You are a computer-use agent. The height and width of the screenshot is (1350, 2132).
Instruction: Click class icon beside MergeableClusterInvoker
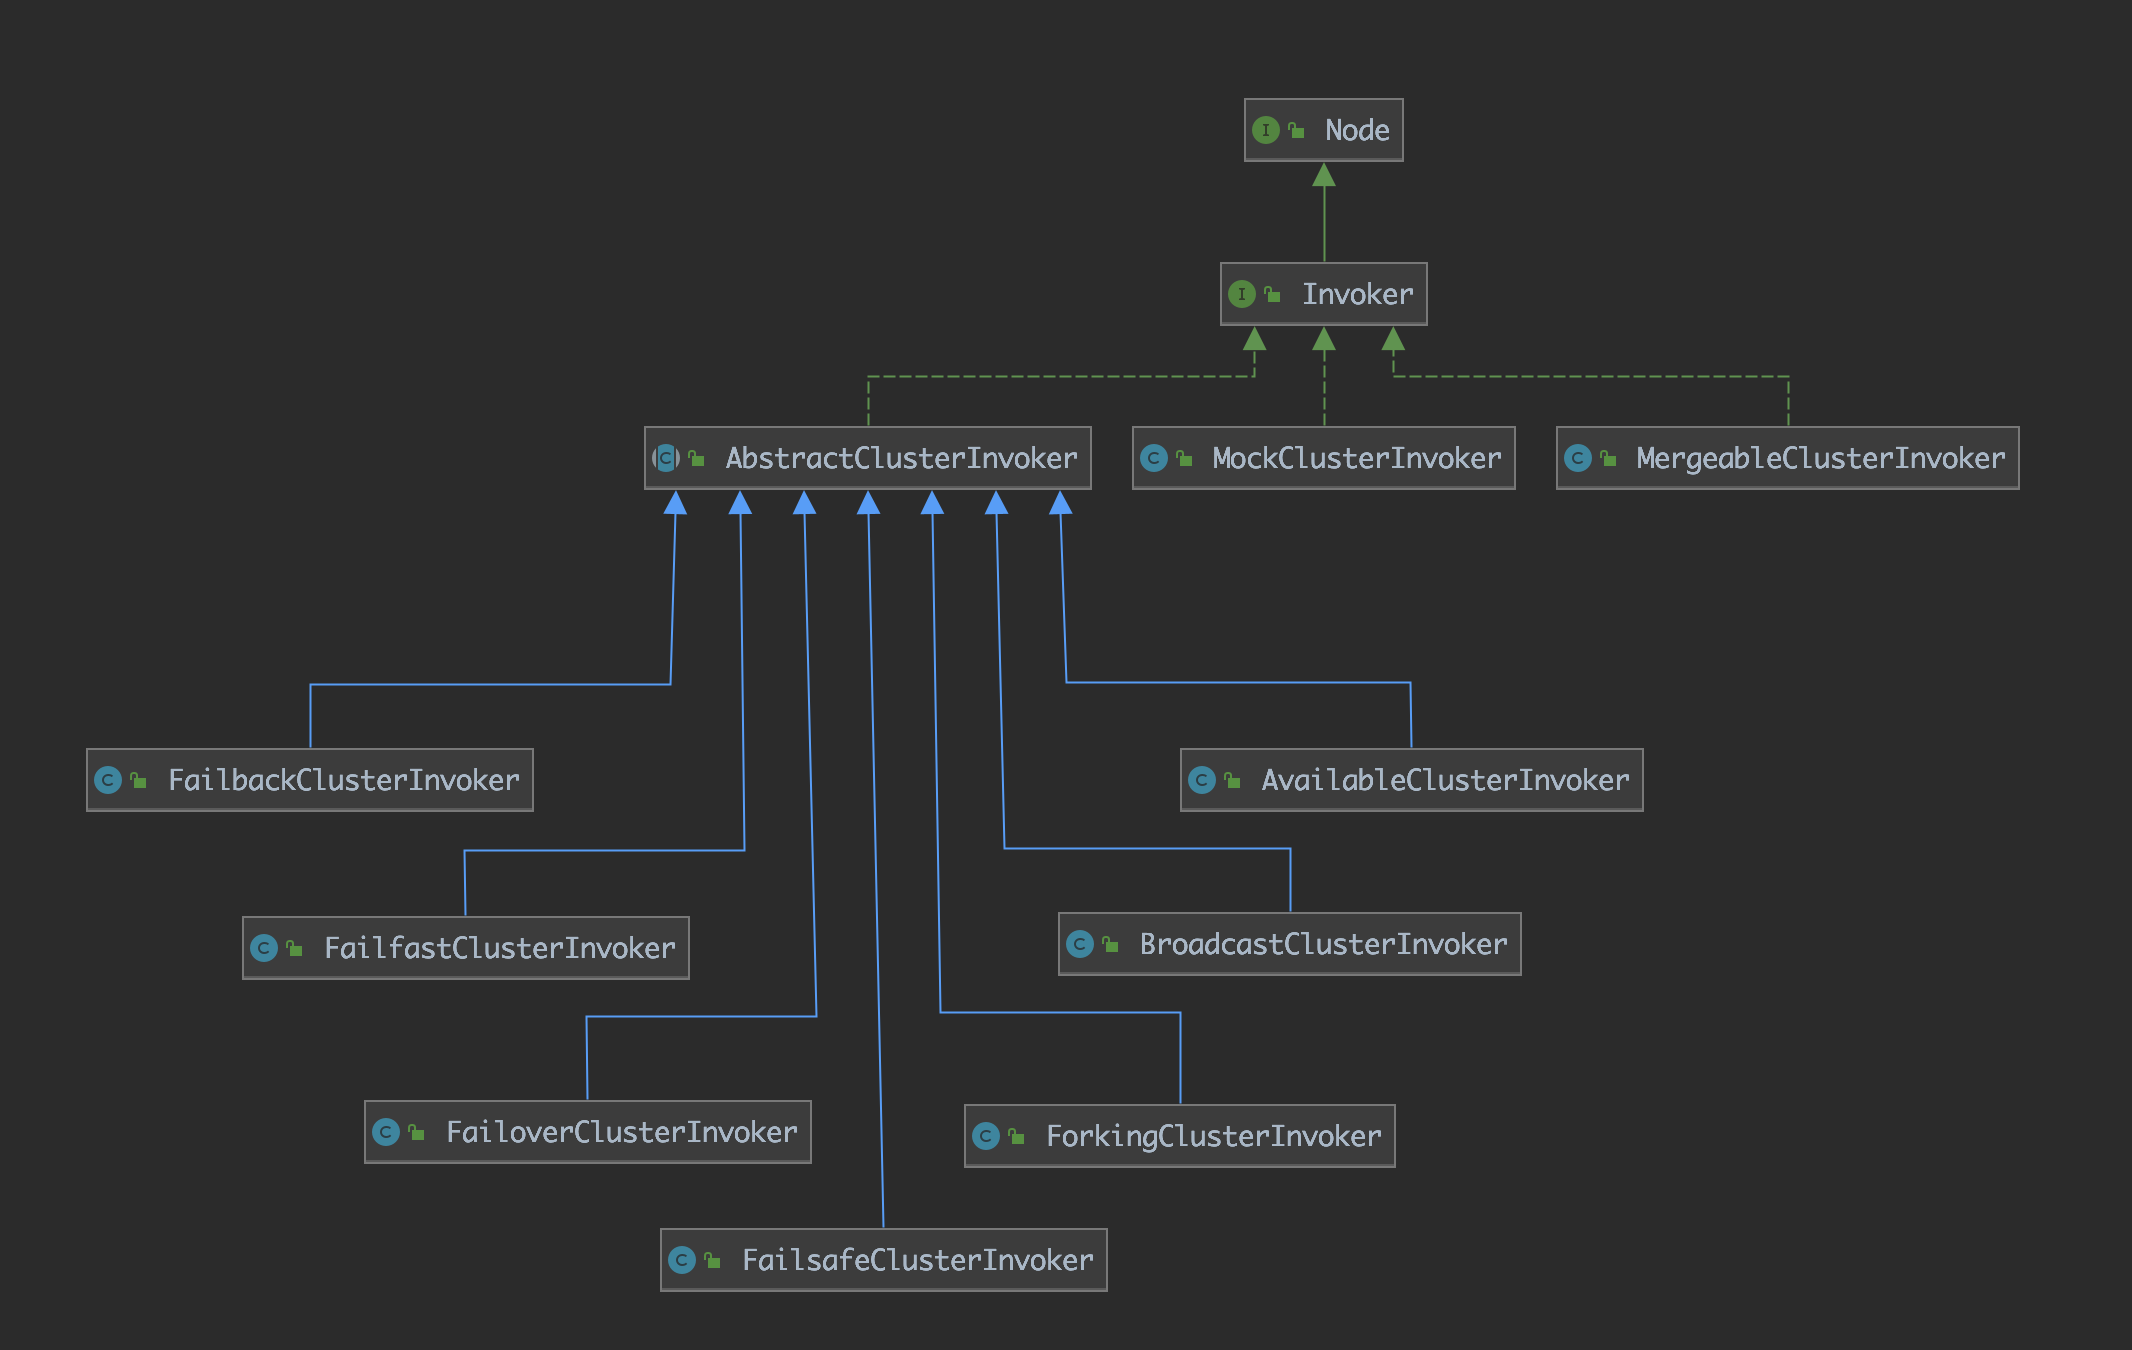[x=1577, y=458]
